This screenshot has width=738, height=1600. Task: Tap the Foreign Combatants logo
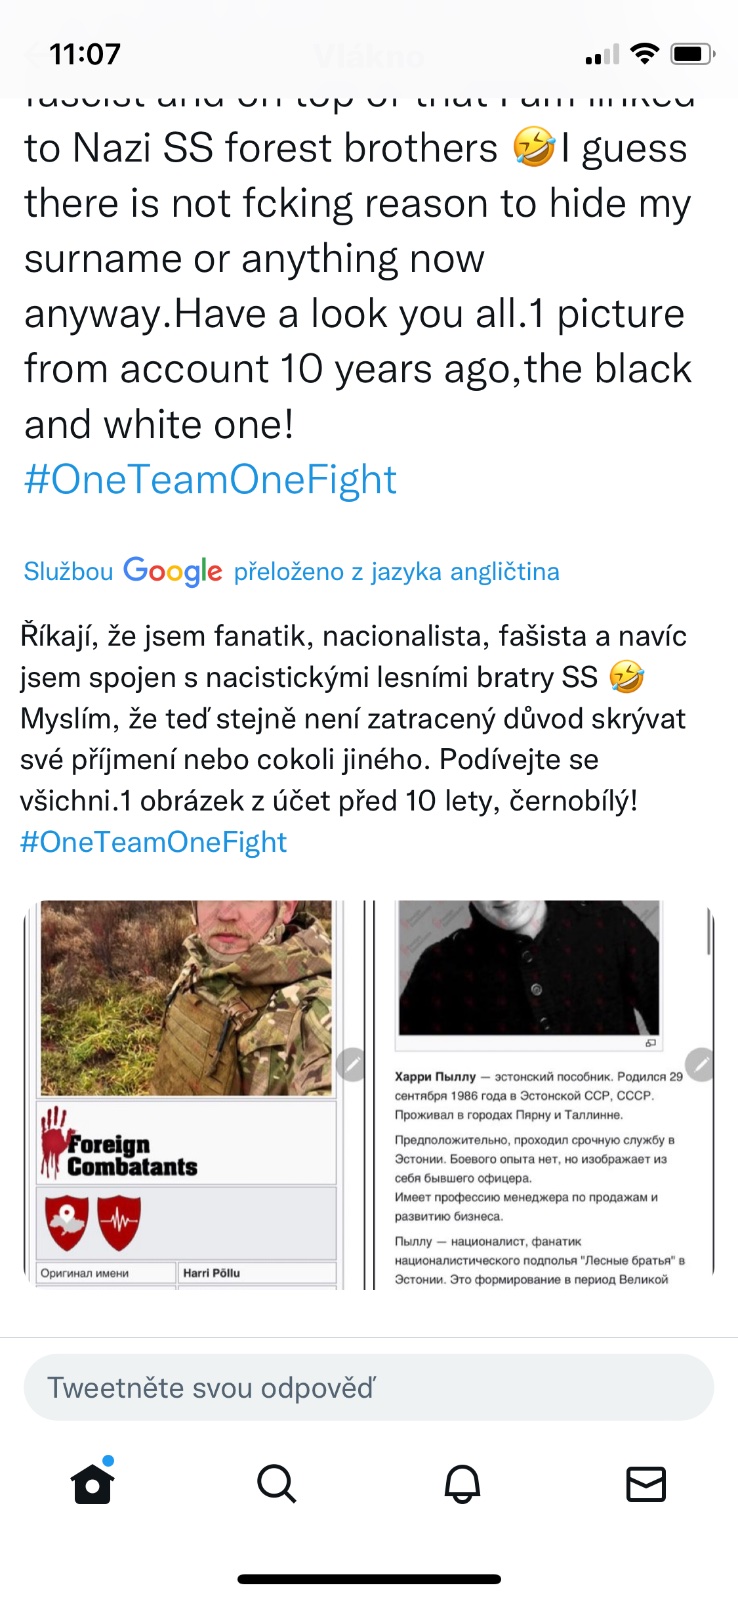[120, 1142]
